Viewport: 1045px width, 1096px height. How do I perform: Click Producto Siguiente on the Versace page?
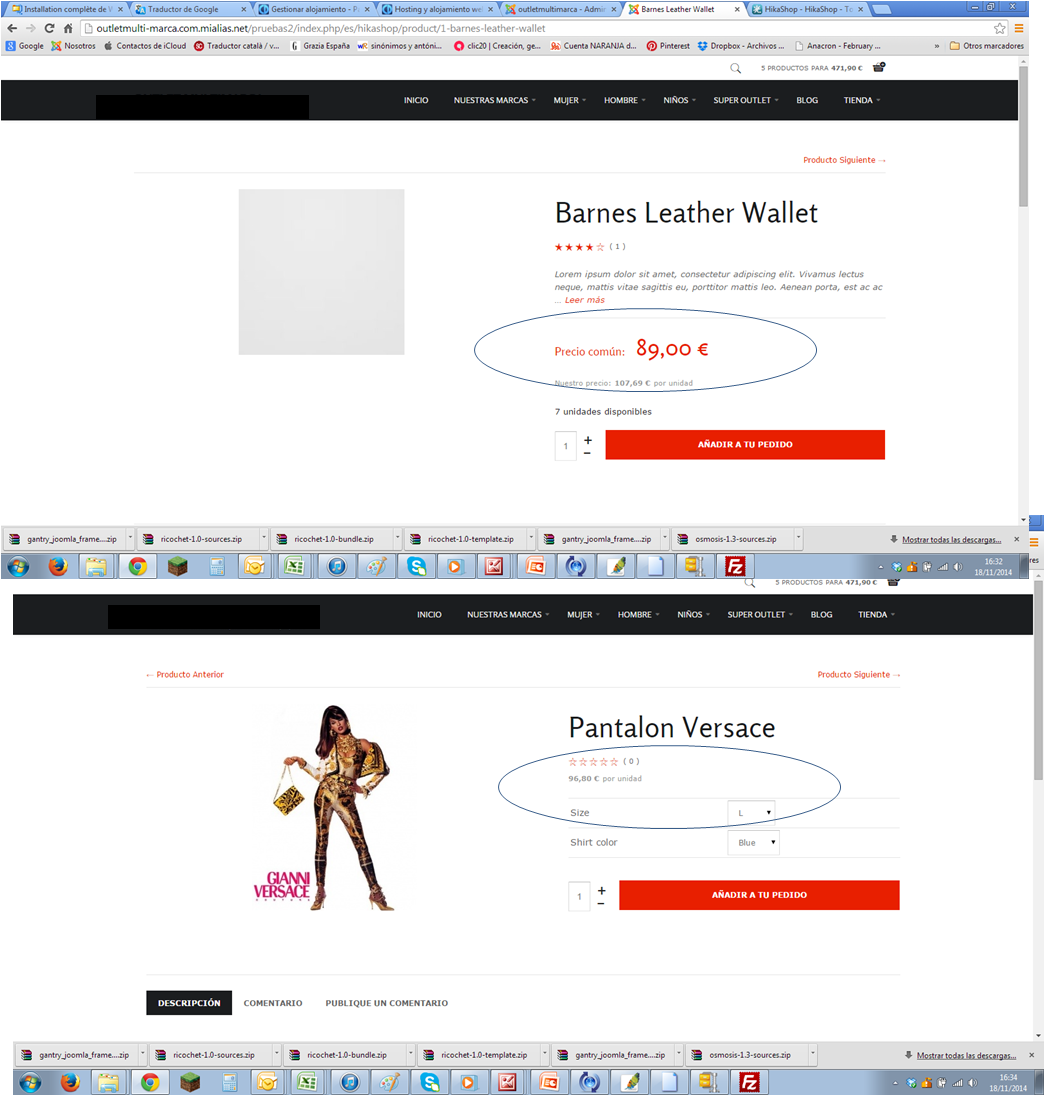pyautogui.click(x=859, y=675)
